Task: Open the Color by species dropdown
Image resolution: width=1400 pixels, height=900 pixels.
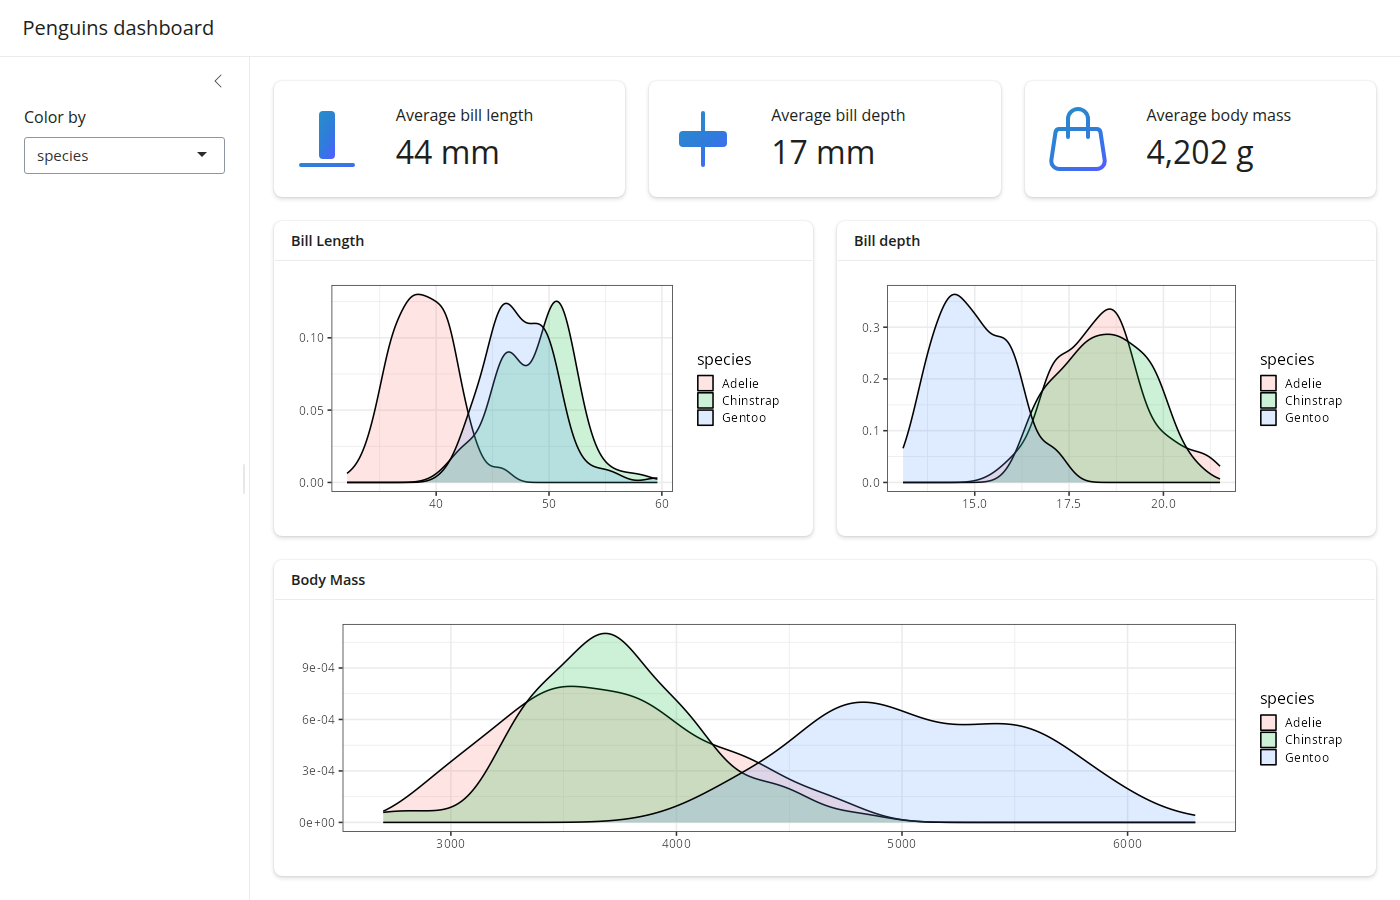Action: (x=124, y=156)
